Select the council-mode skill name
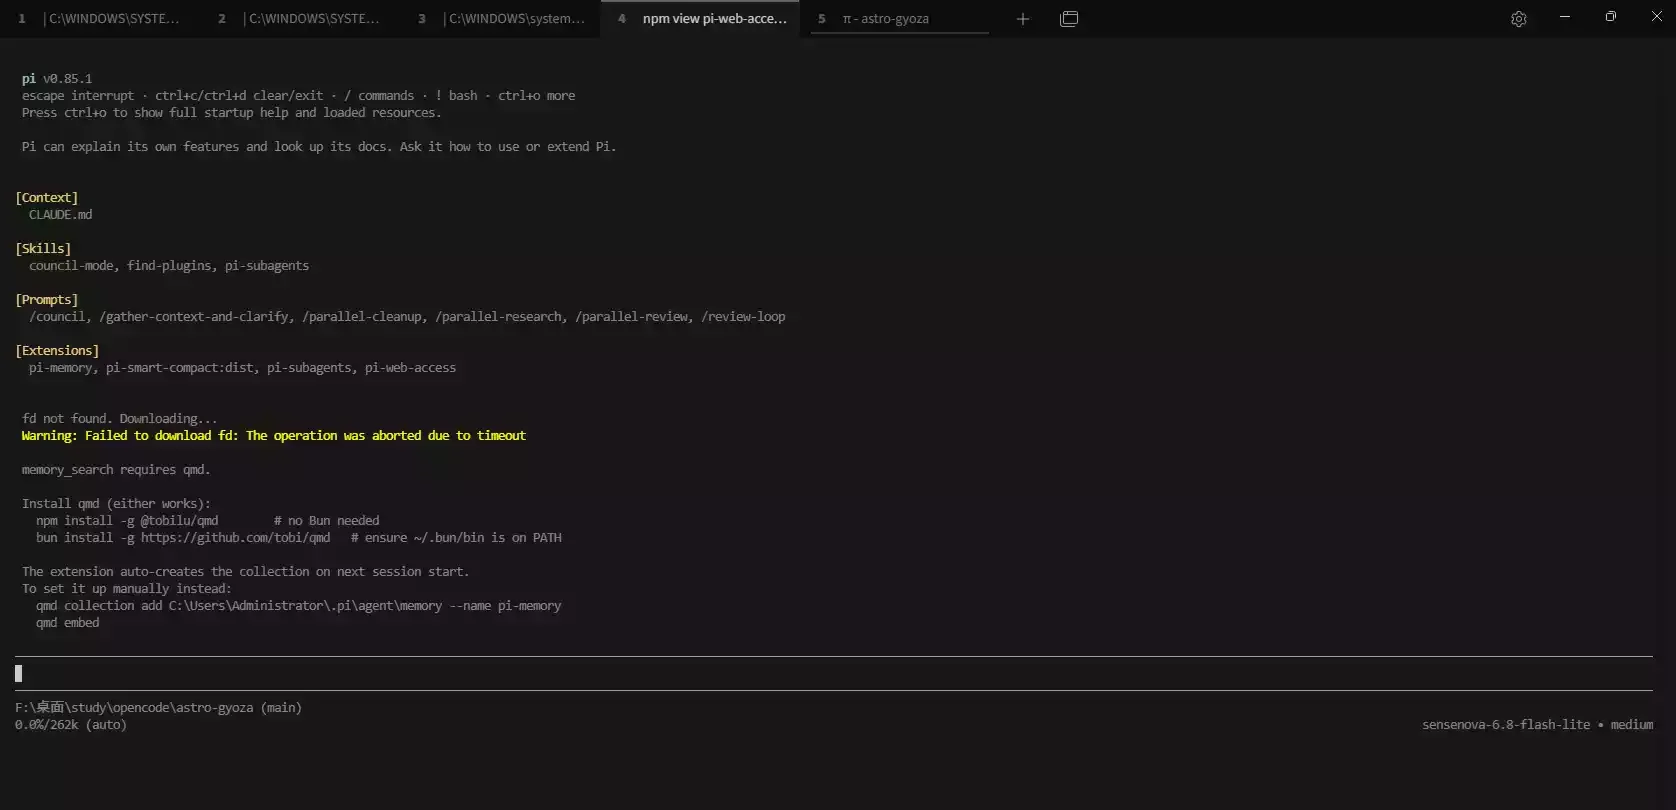 click(71, 266)
